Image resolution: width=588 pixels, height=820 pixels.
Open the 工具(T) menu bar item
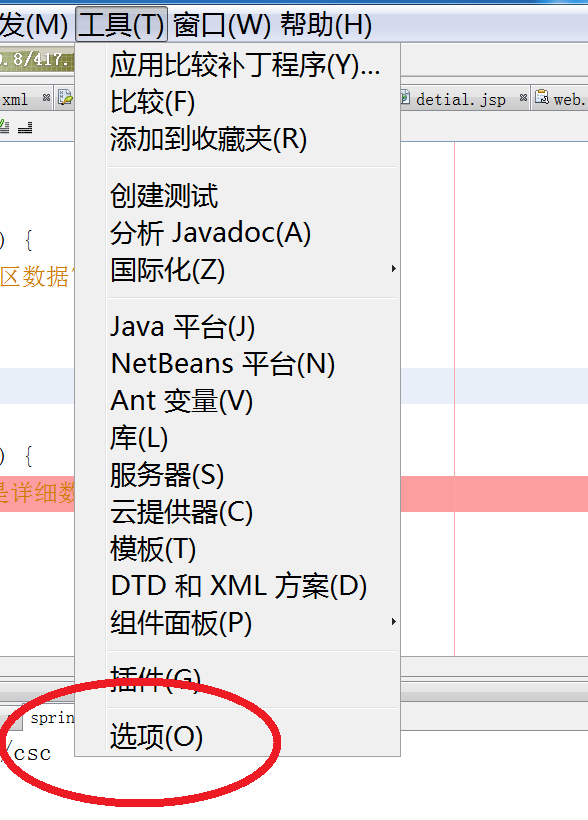(121, 25)
